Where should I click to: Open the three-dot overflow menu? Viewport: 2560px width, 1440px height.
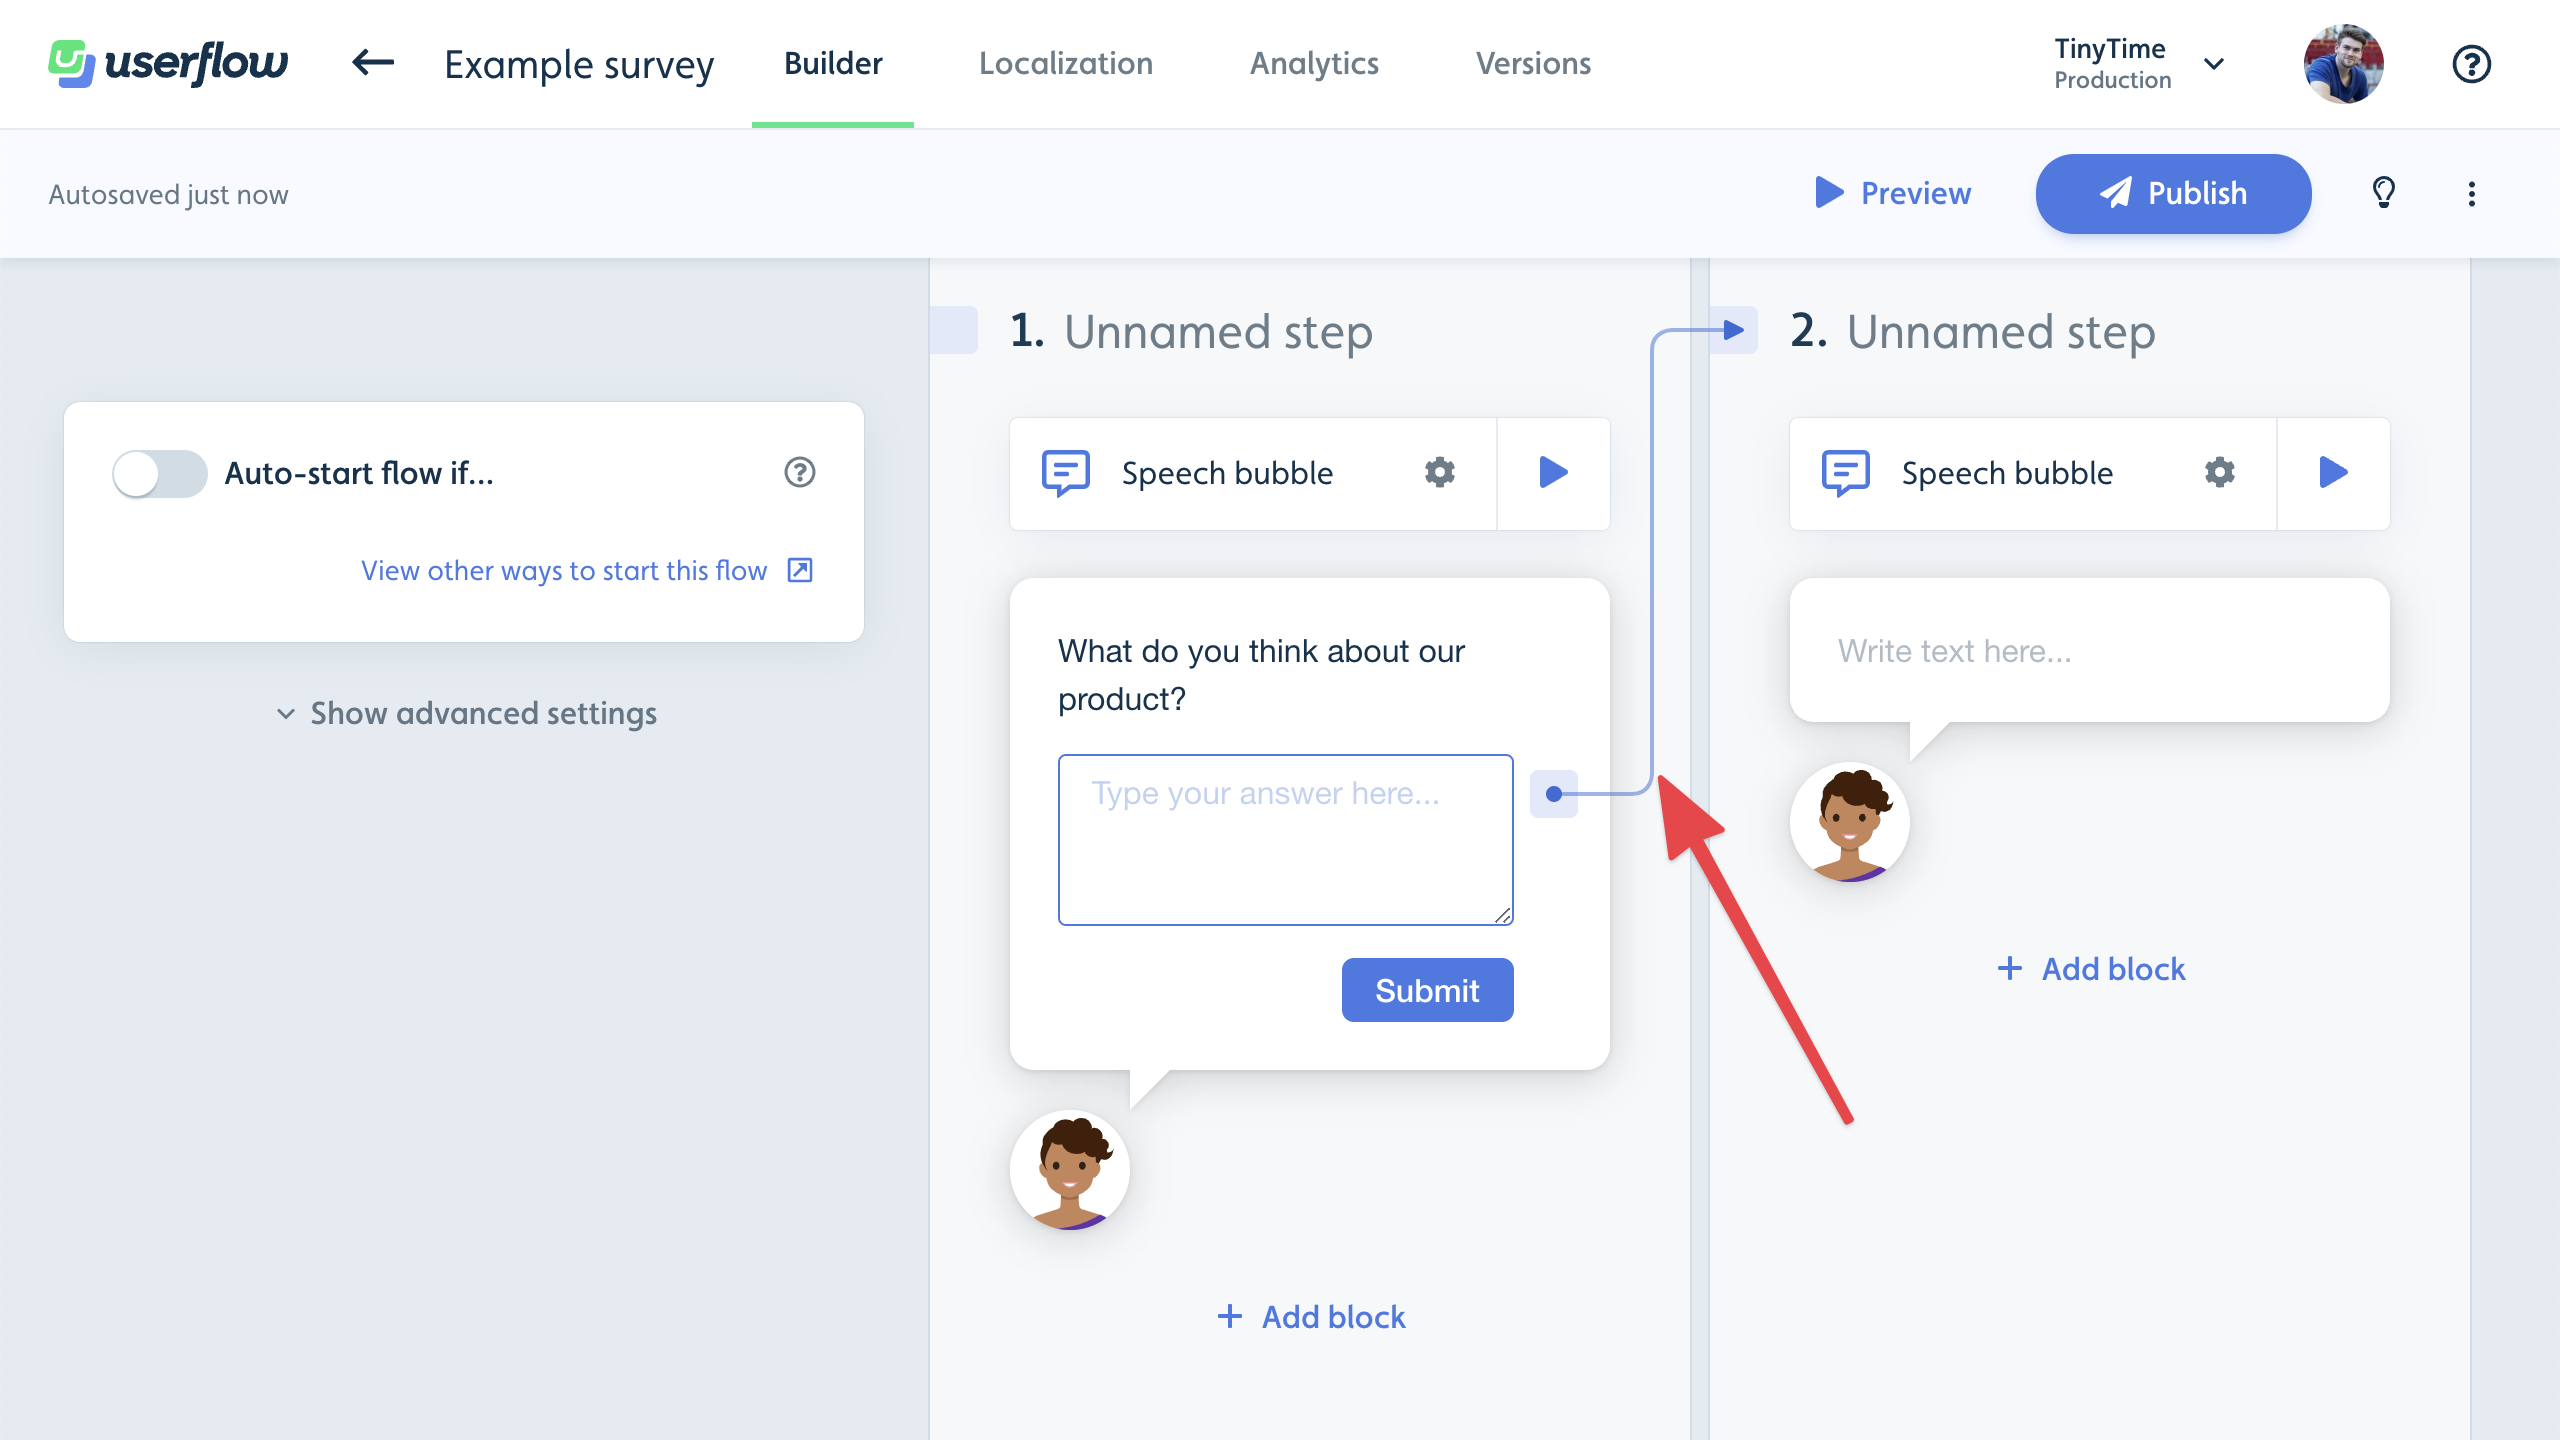tap(2472, 193)
